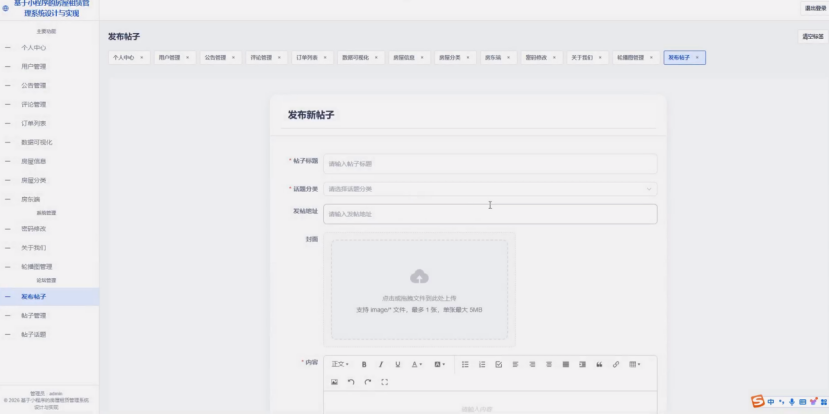Click the 退出登录 button
Screen dimensions: 829x414
[x=814, y=8]
